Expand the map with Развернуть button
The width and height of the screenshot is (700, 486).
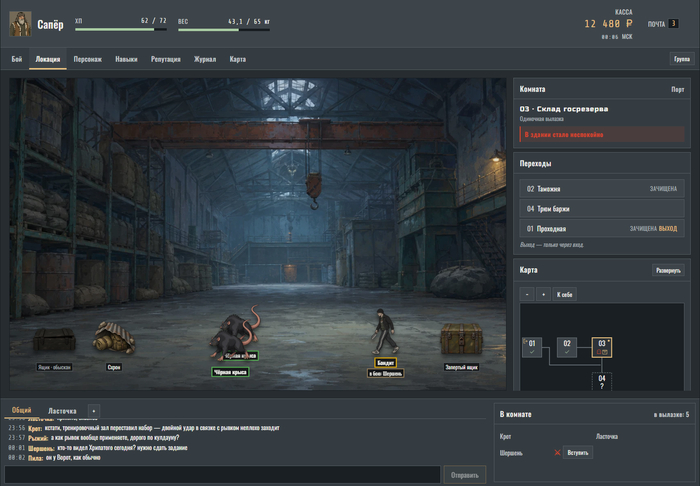(668, 270)
